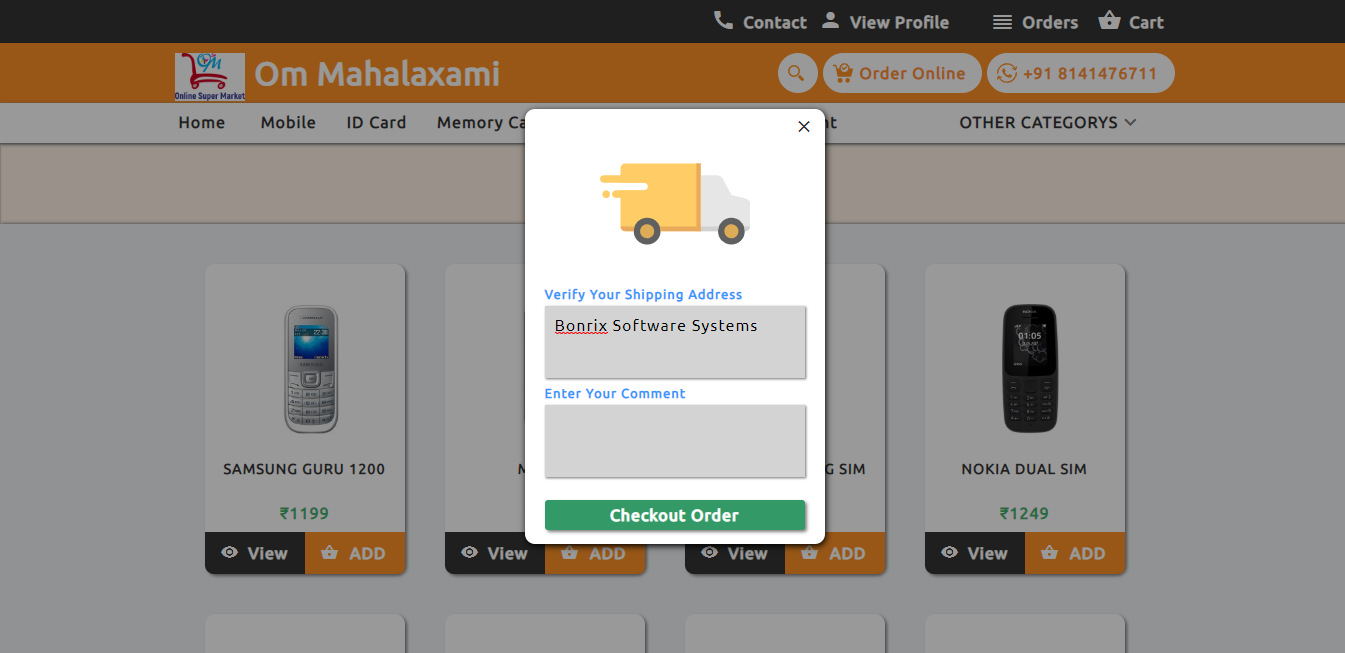
Task: Add Samsung Guru 1200 to cart
Action: click(x=355, y=553)
